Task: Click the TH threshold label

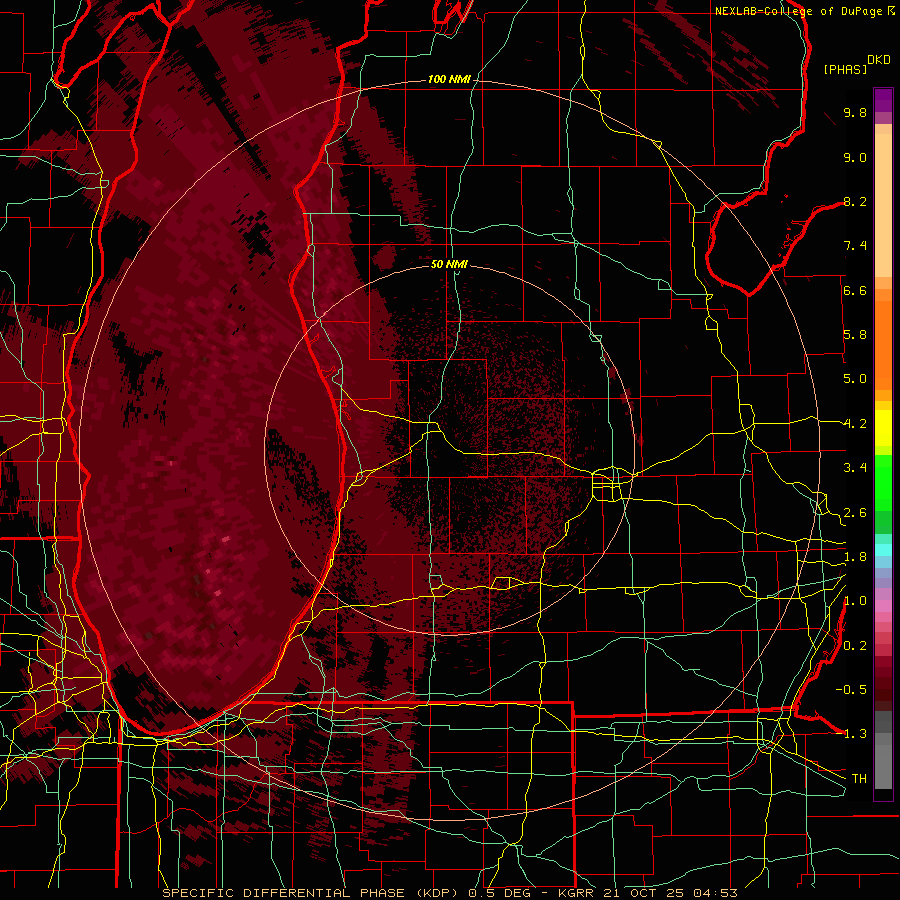Action: point(859,778)
